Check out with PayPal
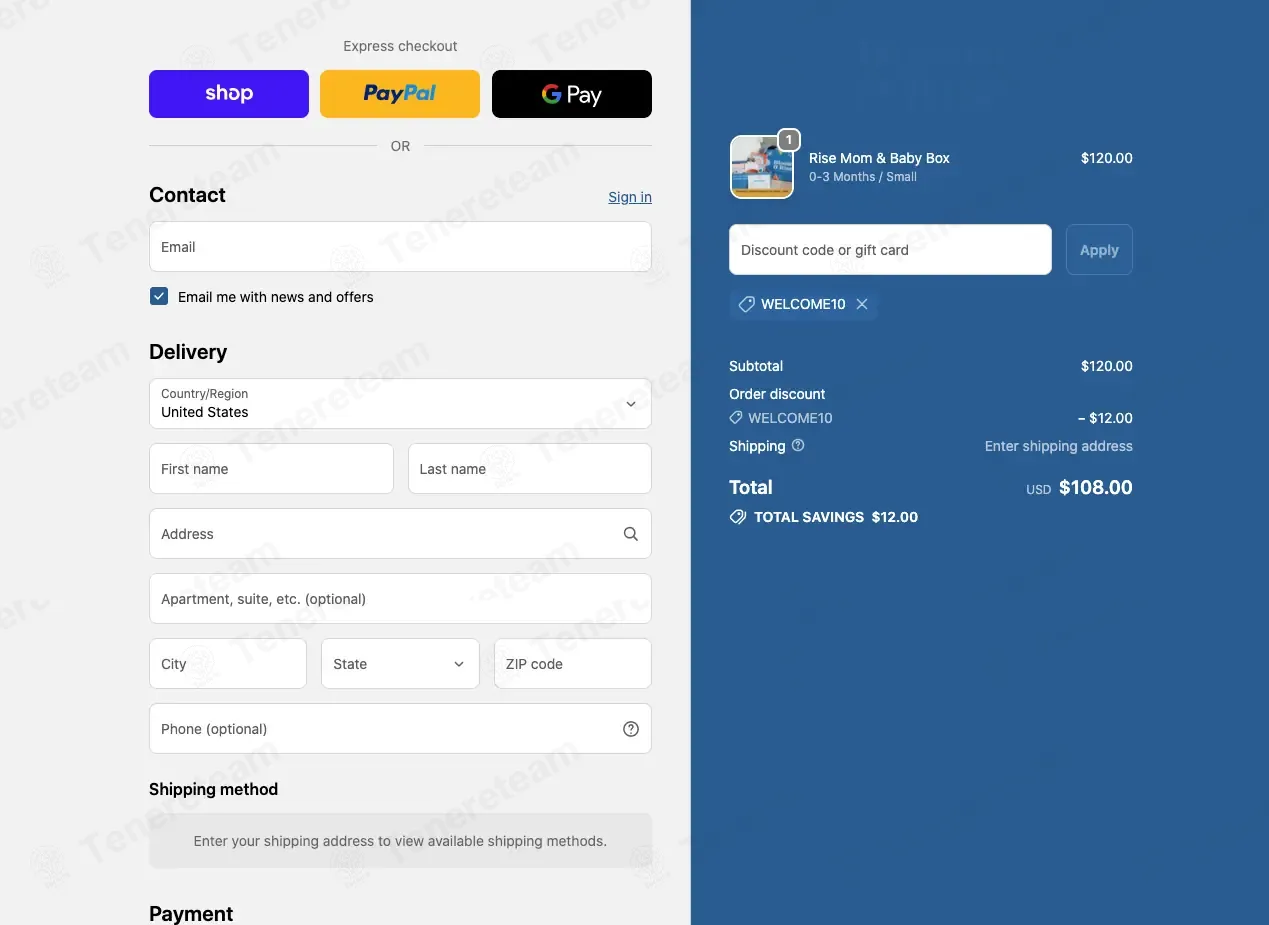This screenshot has width=1269, height=925. [400, 94]
